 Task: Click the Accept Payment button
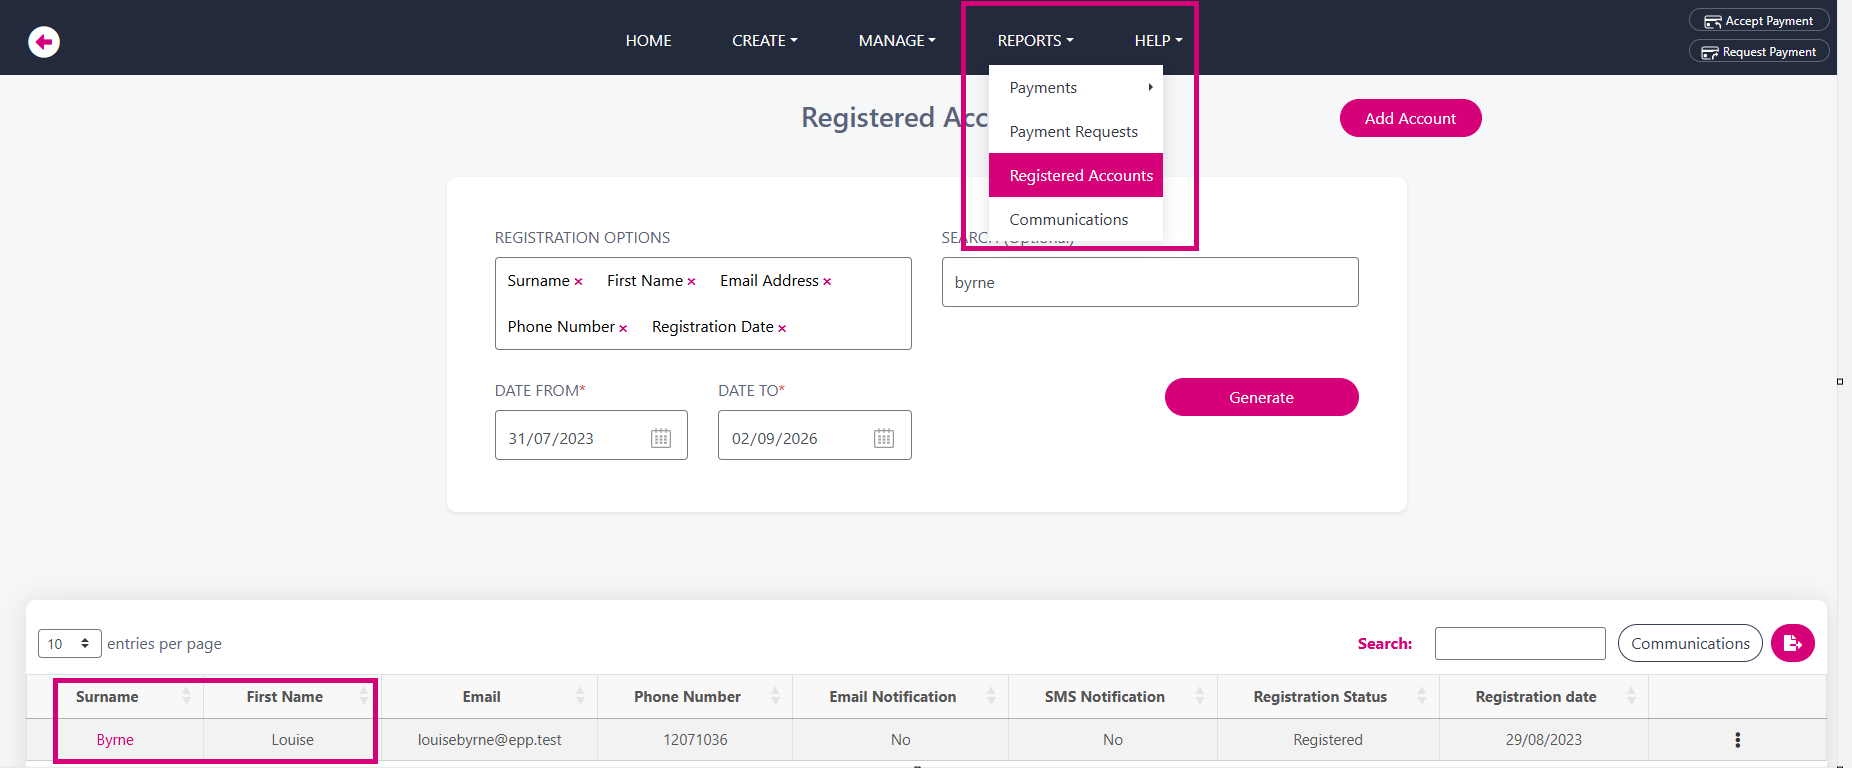1758,21
